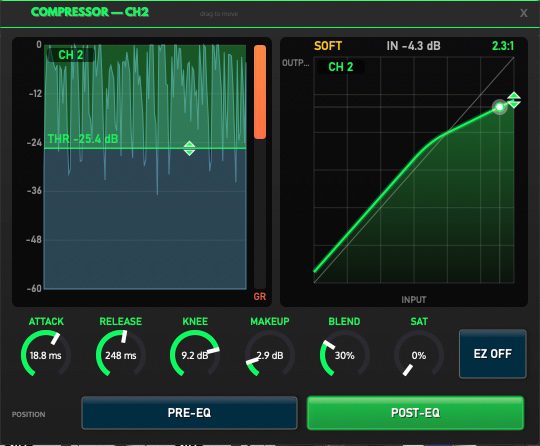Click the ratio up/down arrow handle
The image size is (540, 446).
click(514, 100)
